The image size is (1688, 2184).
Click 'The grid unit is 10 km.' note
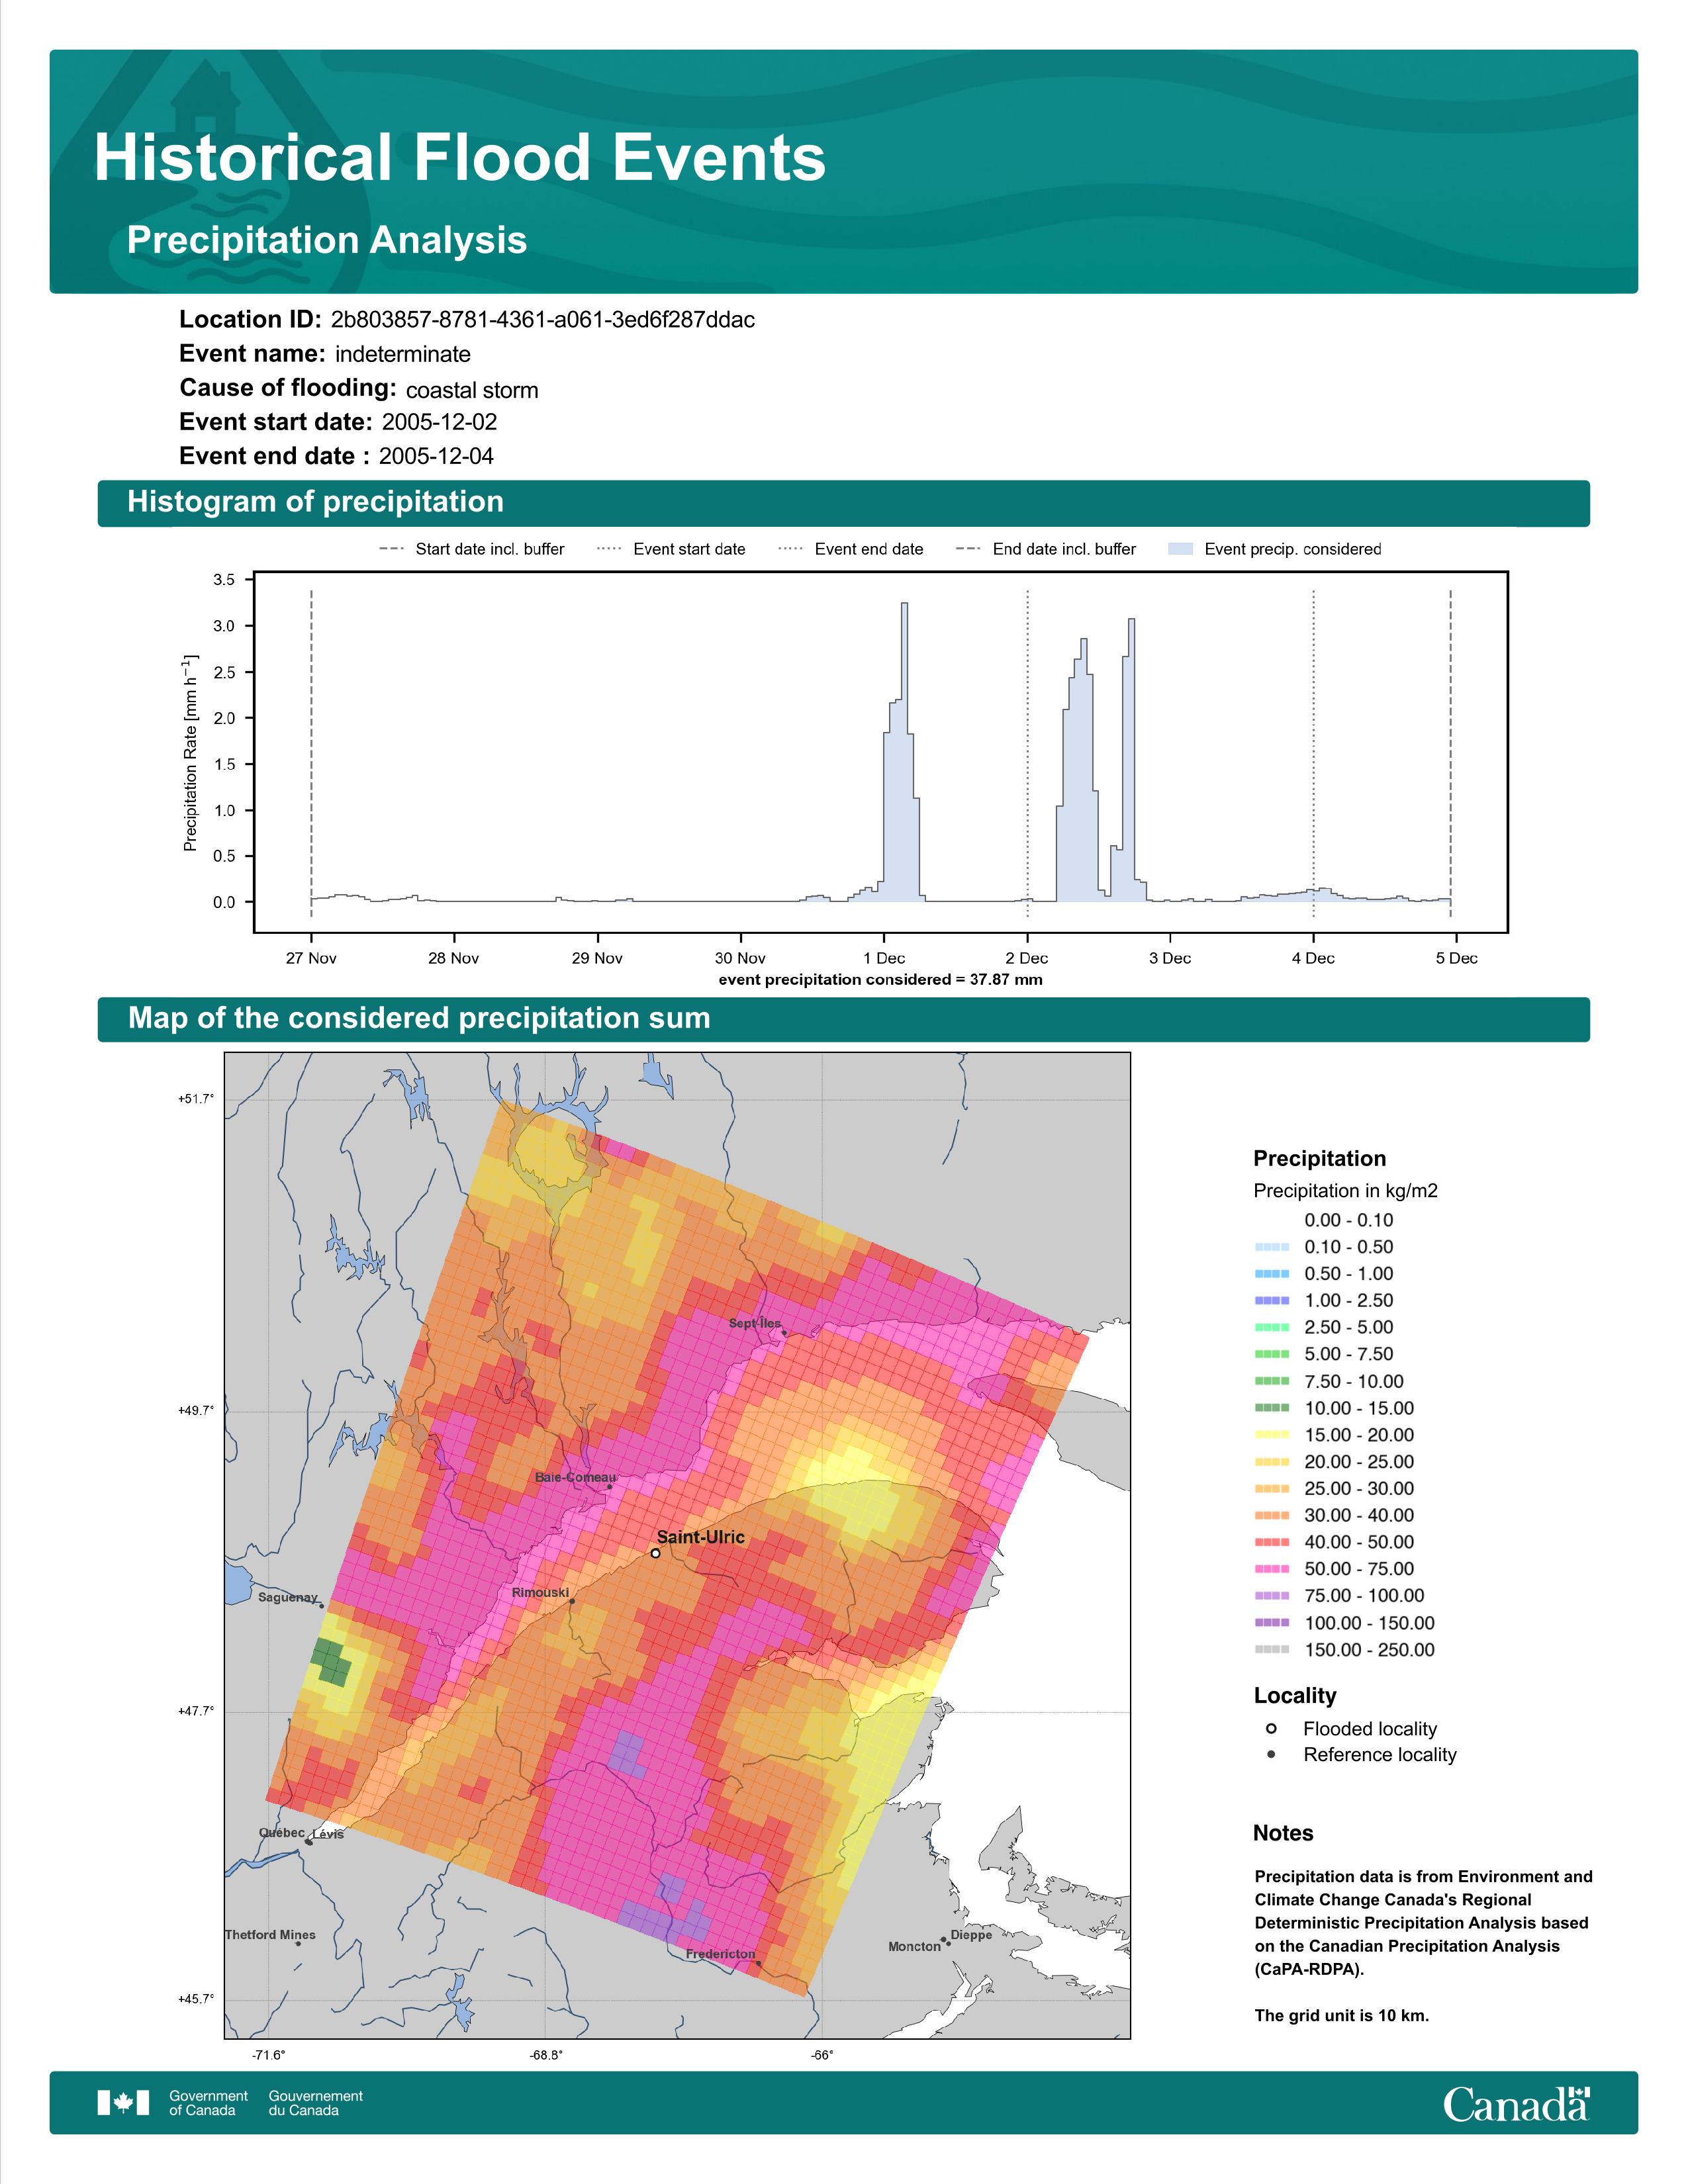click(x=1342, y=2015)
